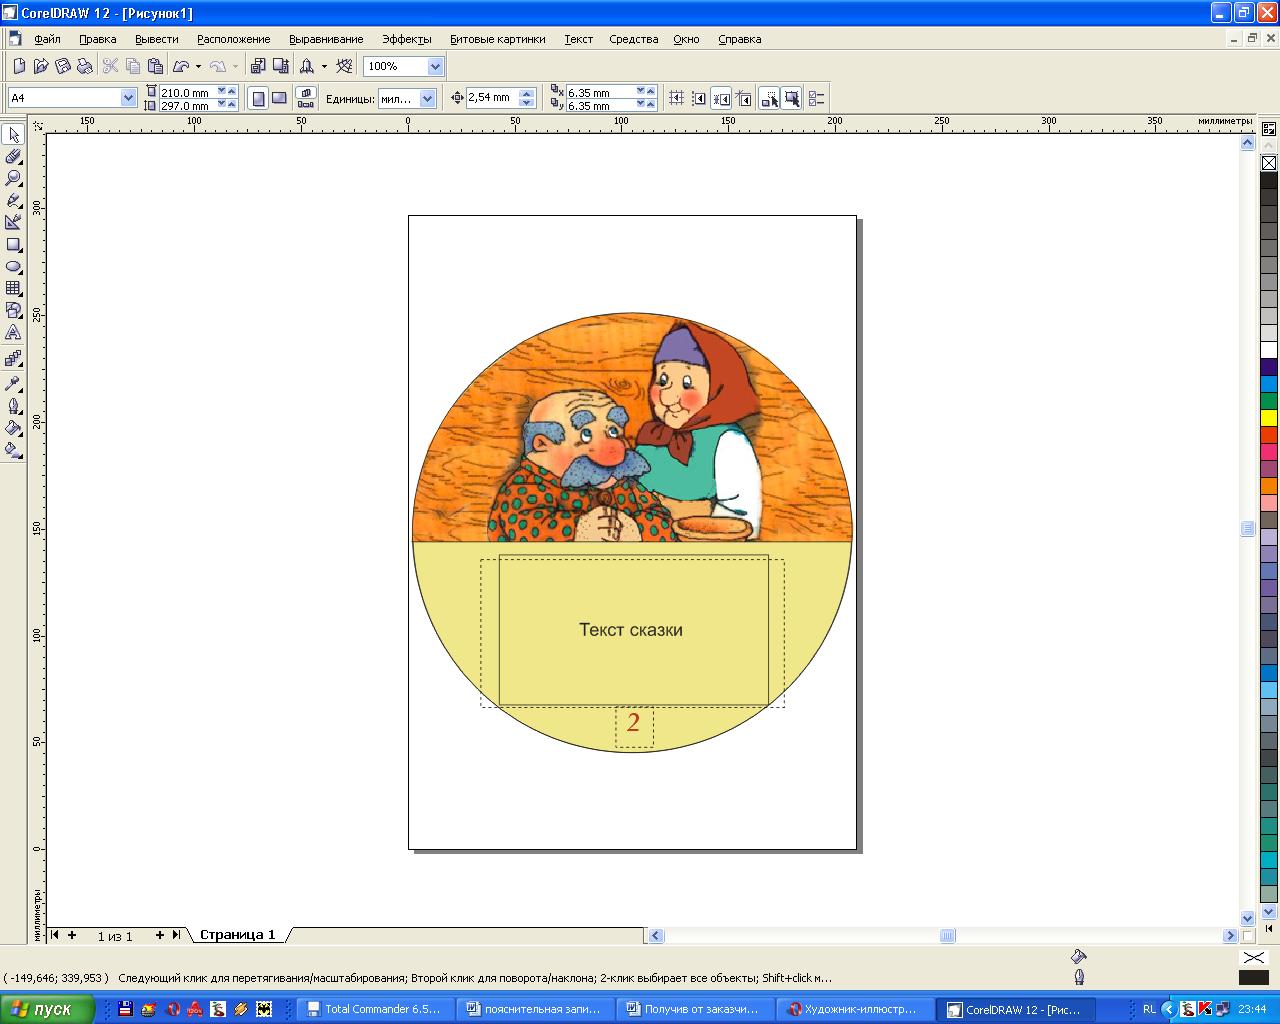The image size is (1280, 1024).
Task: Select the Fill bucket tool
Action: 13,428
